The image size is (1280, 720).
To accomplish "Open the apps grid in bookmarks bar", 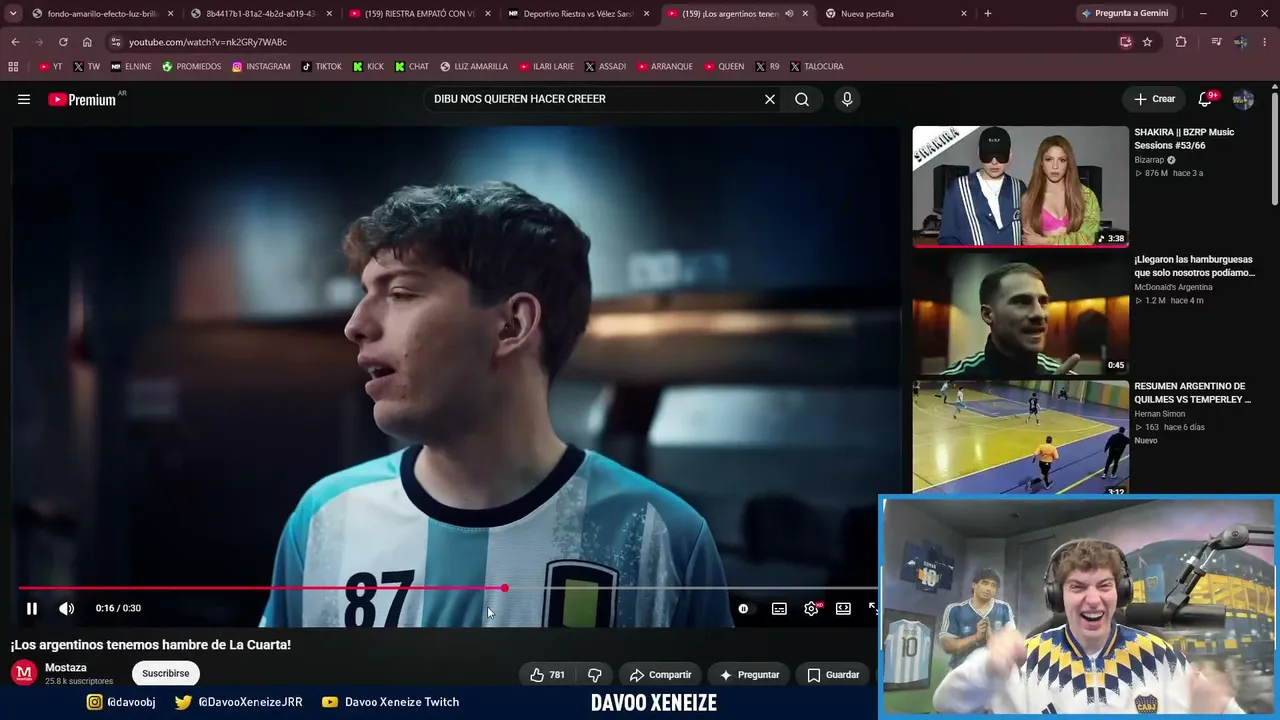I will pyautogui.click(x=13, y=67).
